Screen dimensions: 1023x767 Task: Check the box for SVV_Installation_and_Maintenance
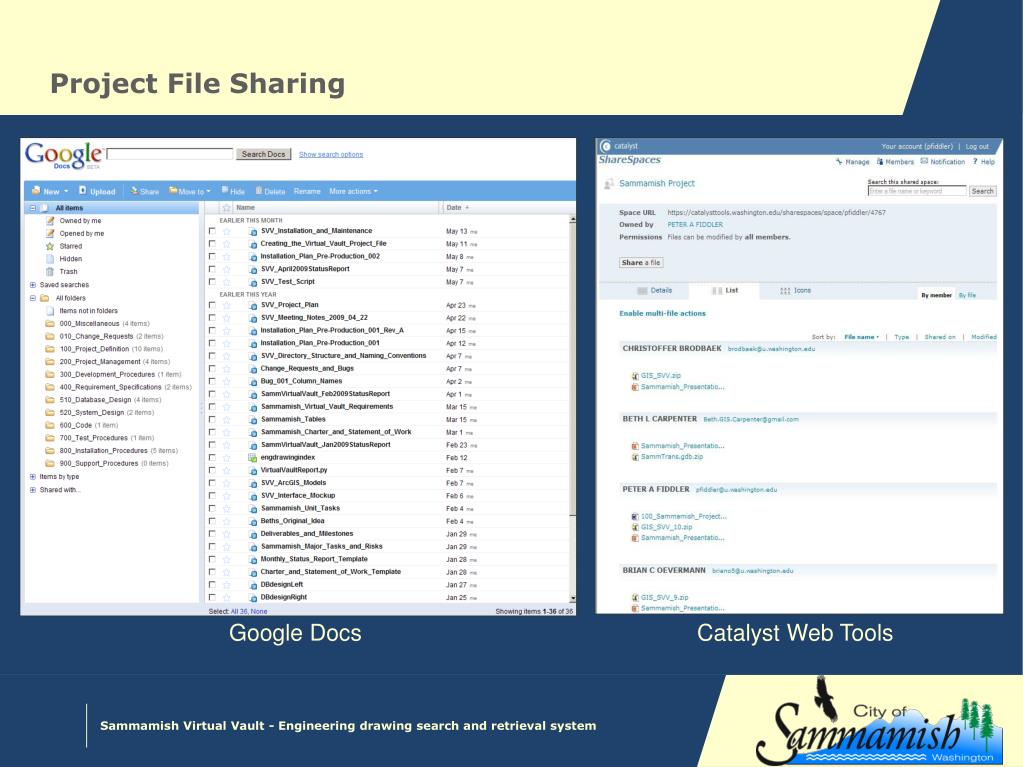(212, 231)
